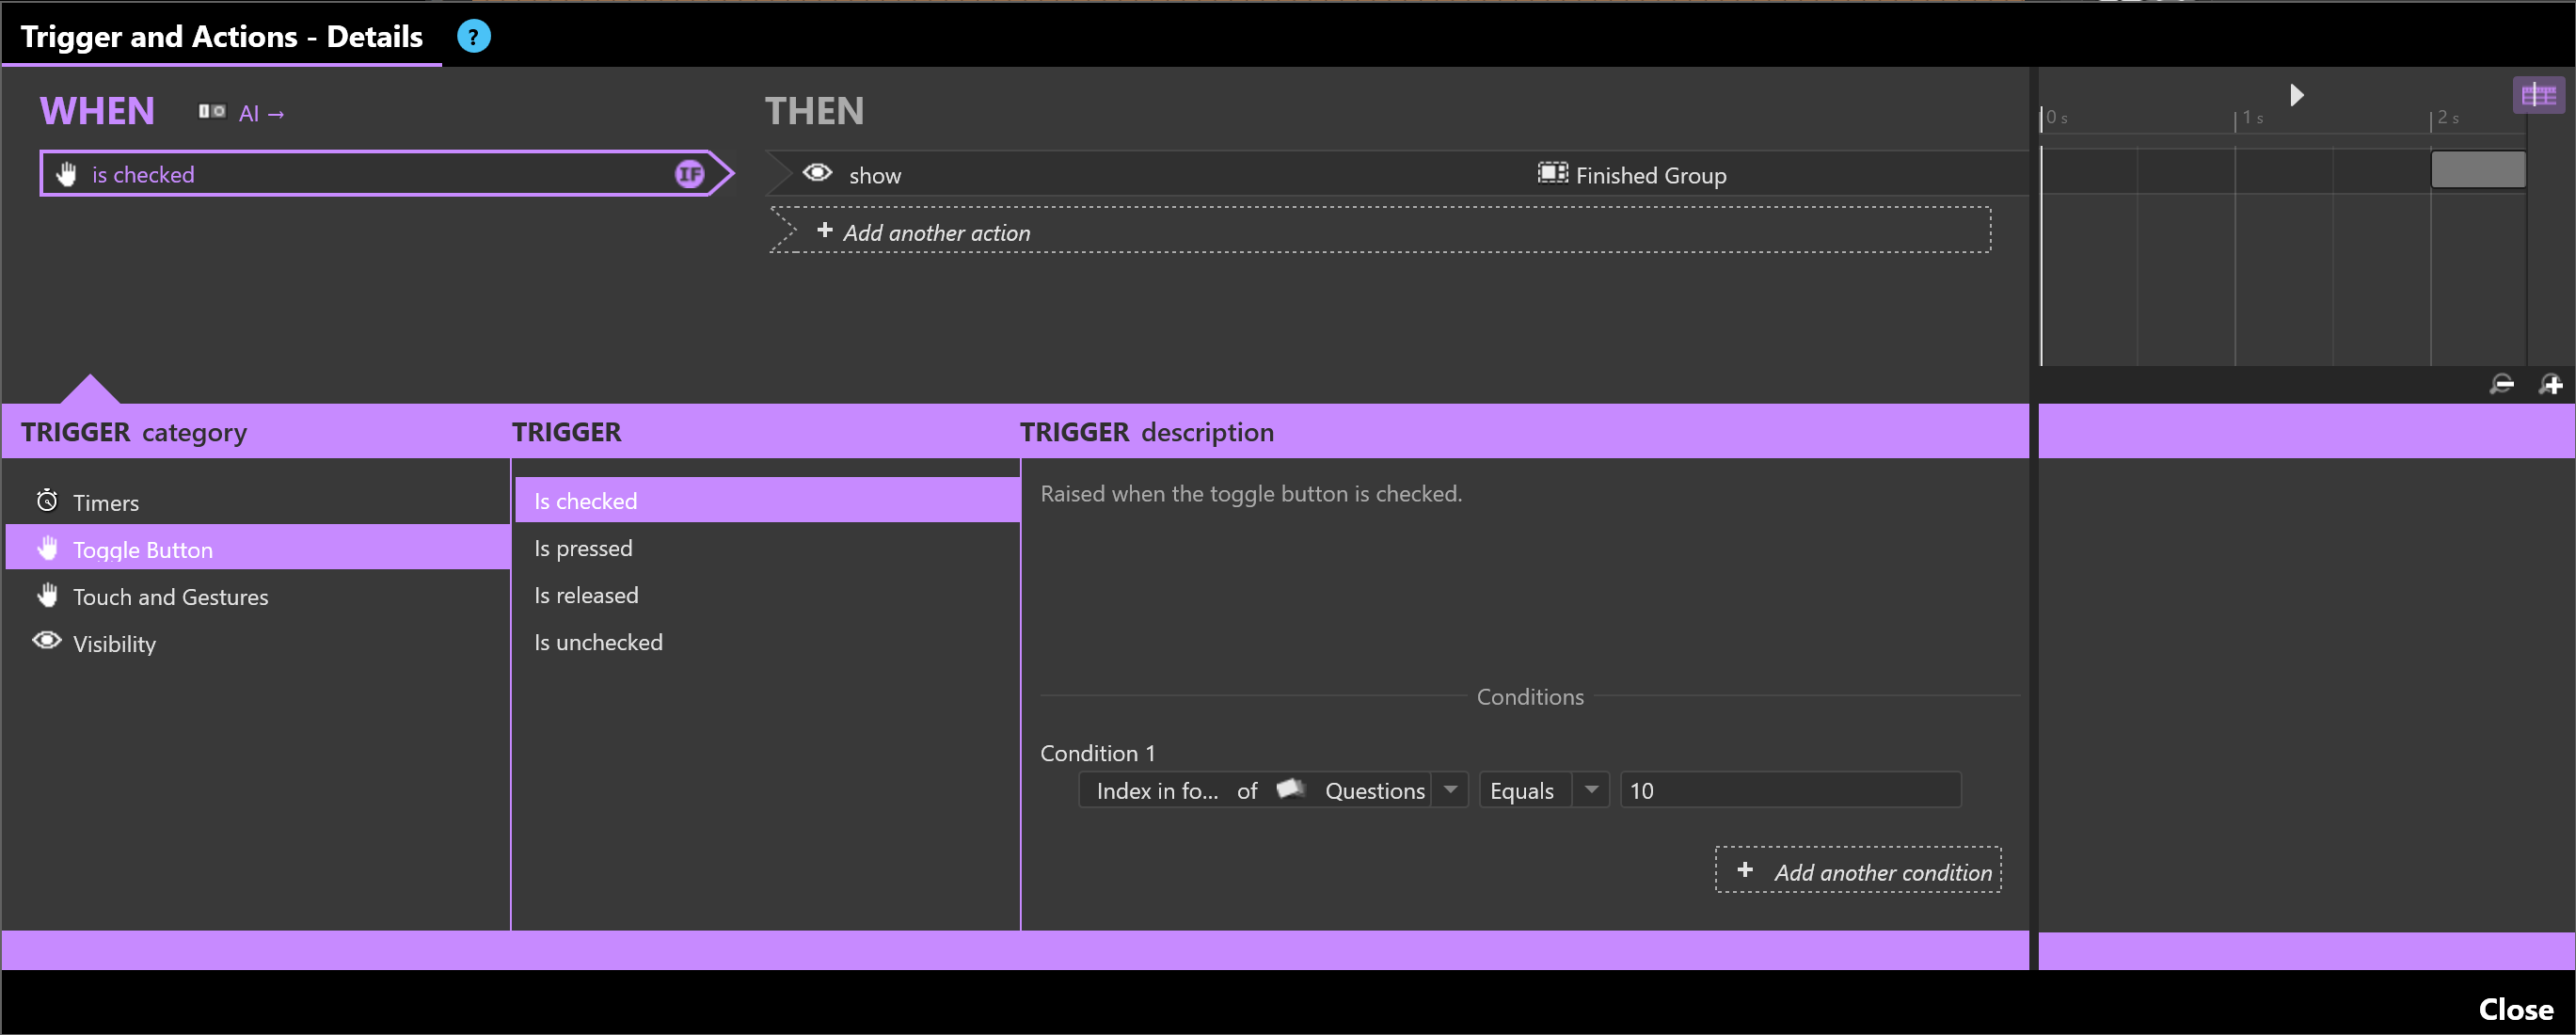Add another condition

pyautogui.click(x=1858, y=872)
